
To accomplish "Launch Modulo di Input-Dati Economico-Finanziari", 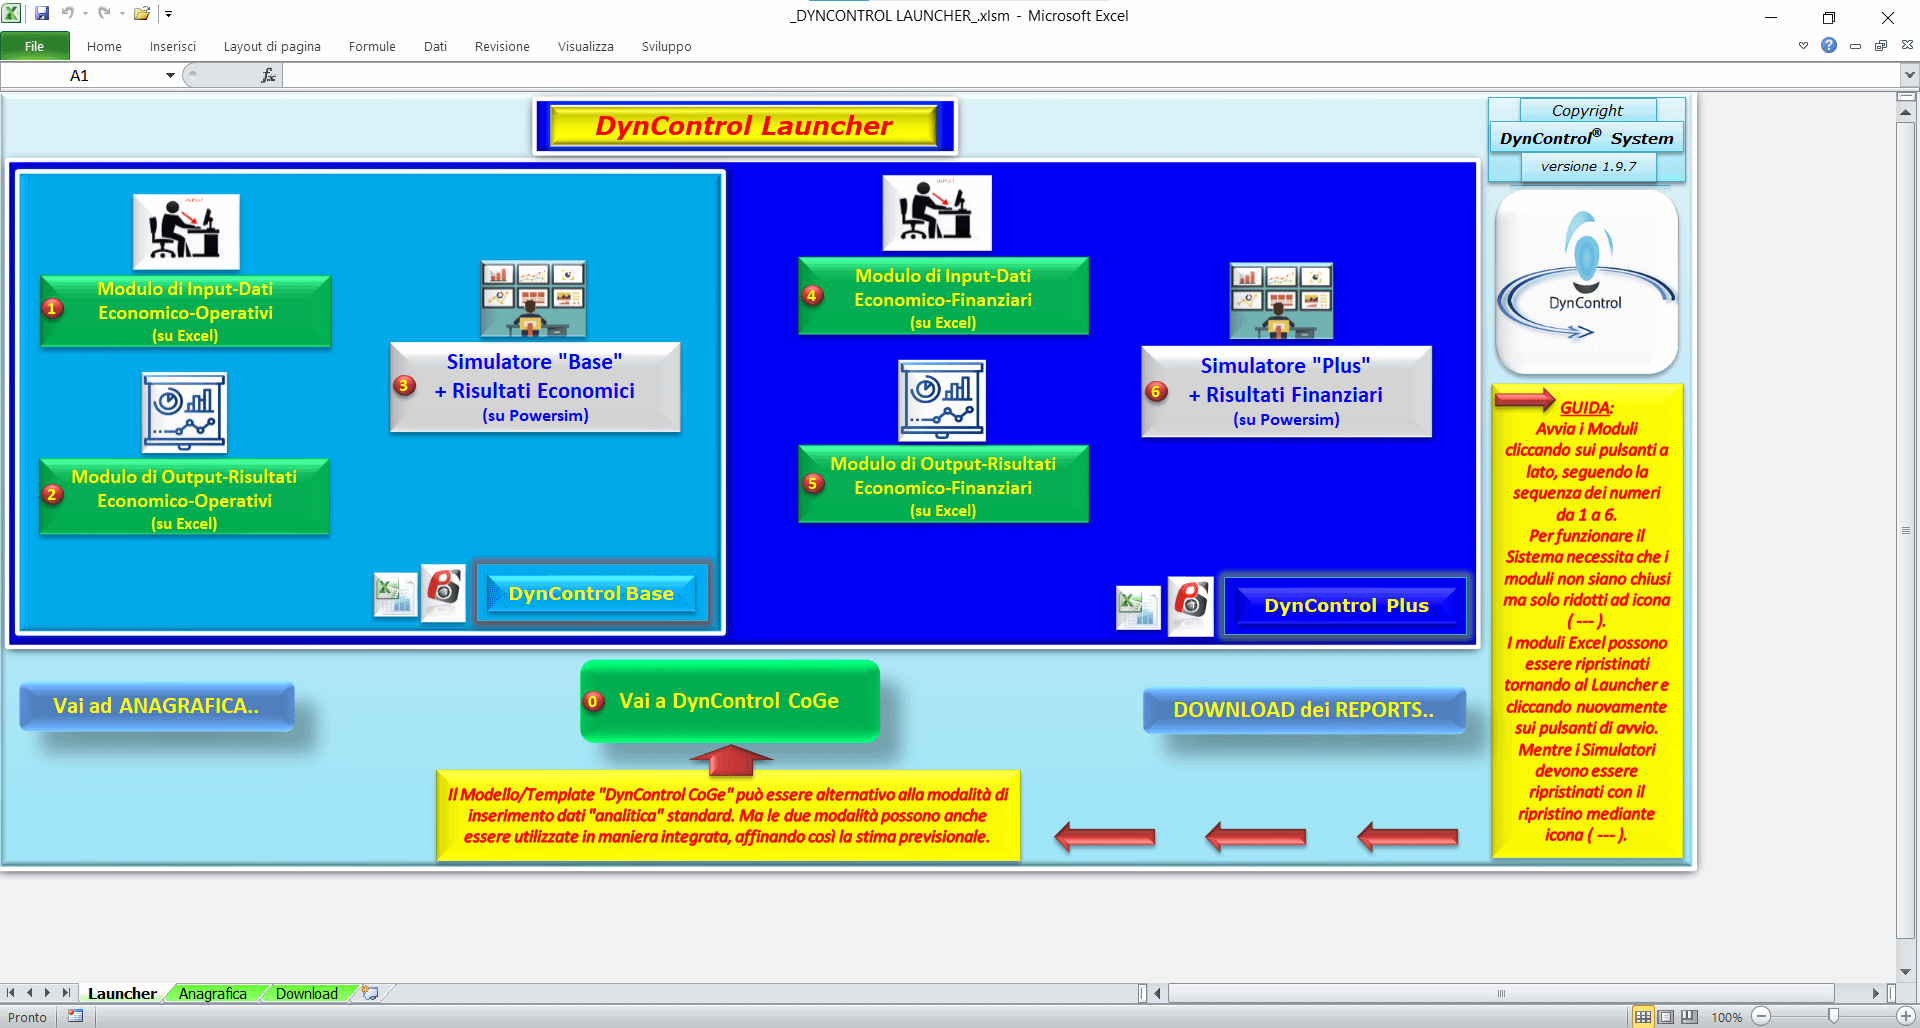I will [x=943, y=297].
